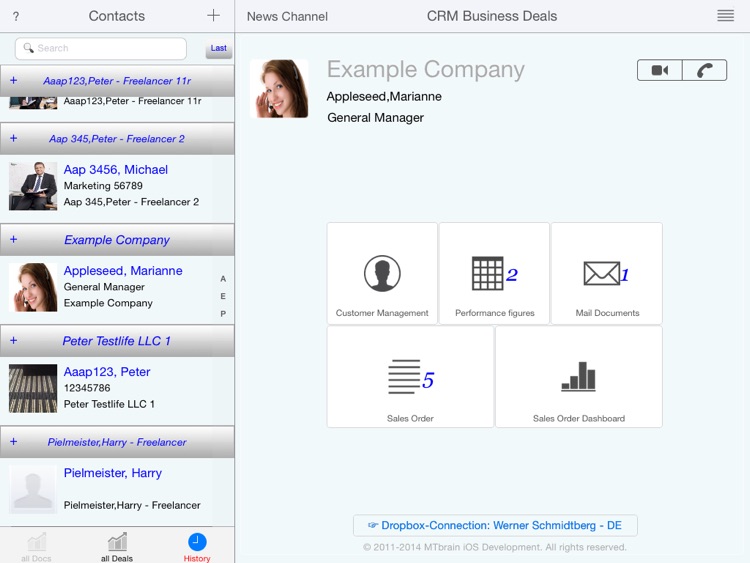This screenshot has width=750, height=563.
Task: Switch to the all Docs tab
Action: coord(36,547)
